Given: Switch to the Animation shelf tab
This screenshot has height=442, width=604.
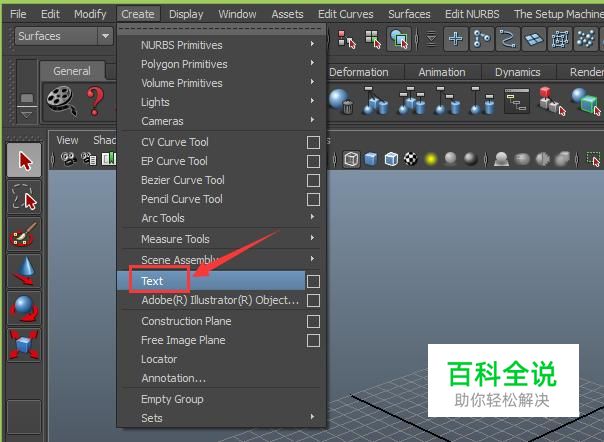Looking at the screenshot, I should click(442, 72).
